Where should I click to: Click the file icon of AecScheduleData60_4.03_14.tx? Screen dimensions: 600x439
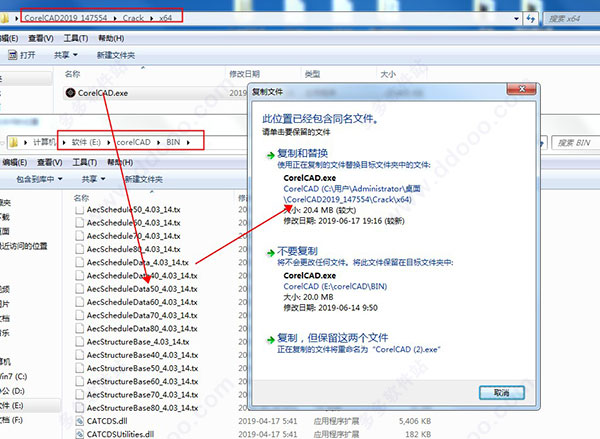pos(80,302)
